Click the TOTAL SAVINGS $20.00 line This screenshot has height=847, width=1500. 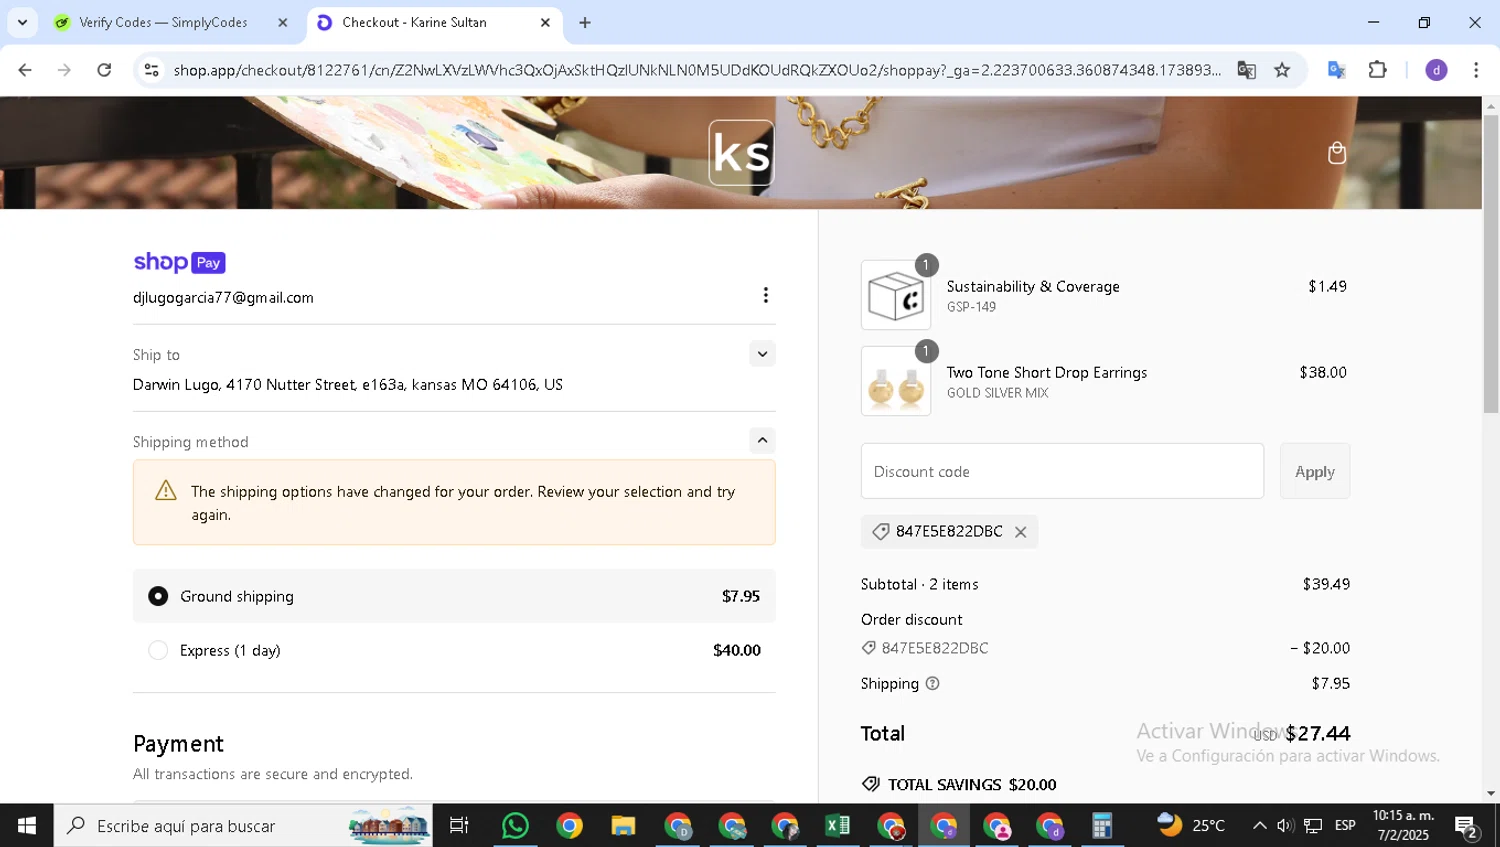[x=959, y=785]
